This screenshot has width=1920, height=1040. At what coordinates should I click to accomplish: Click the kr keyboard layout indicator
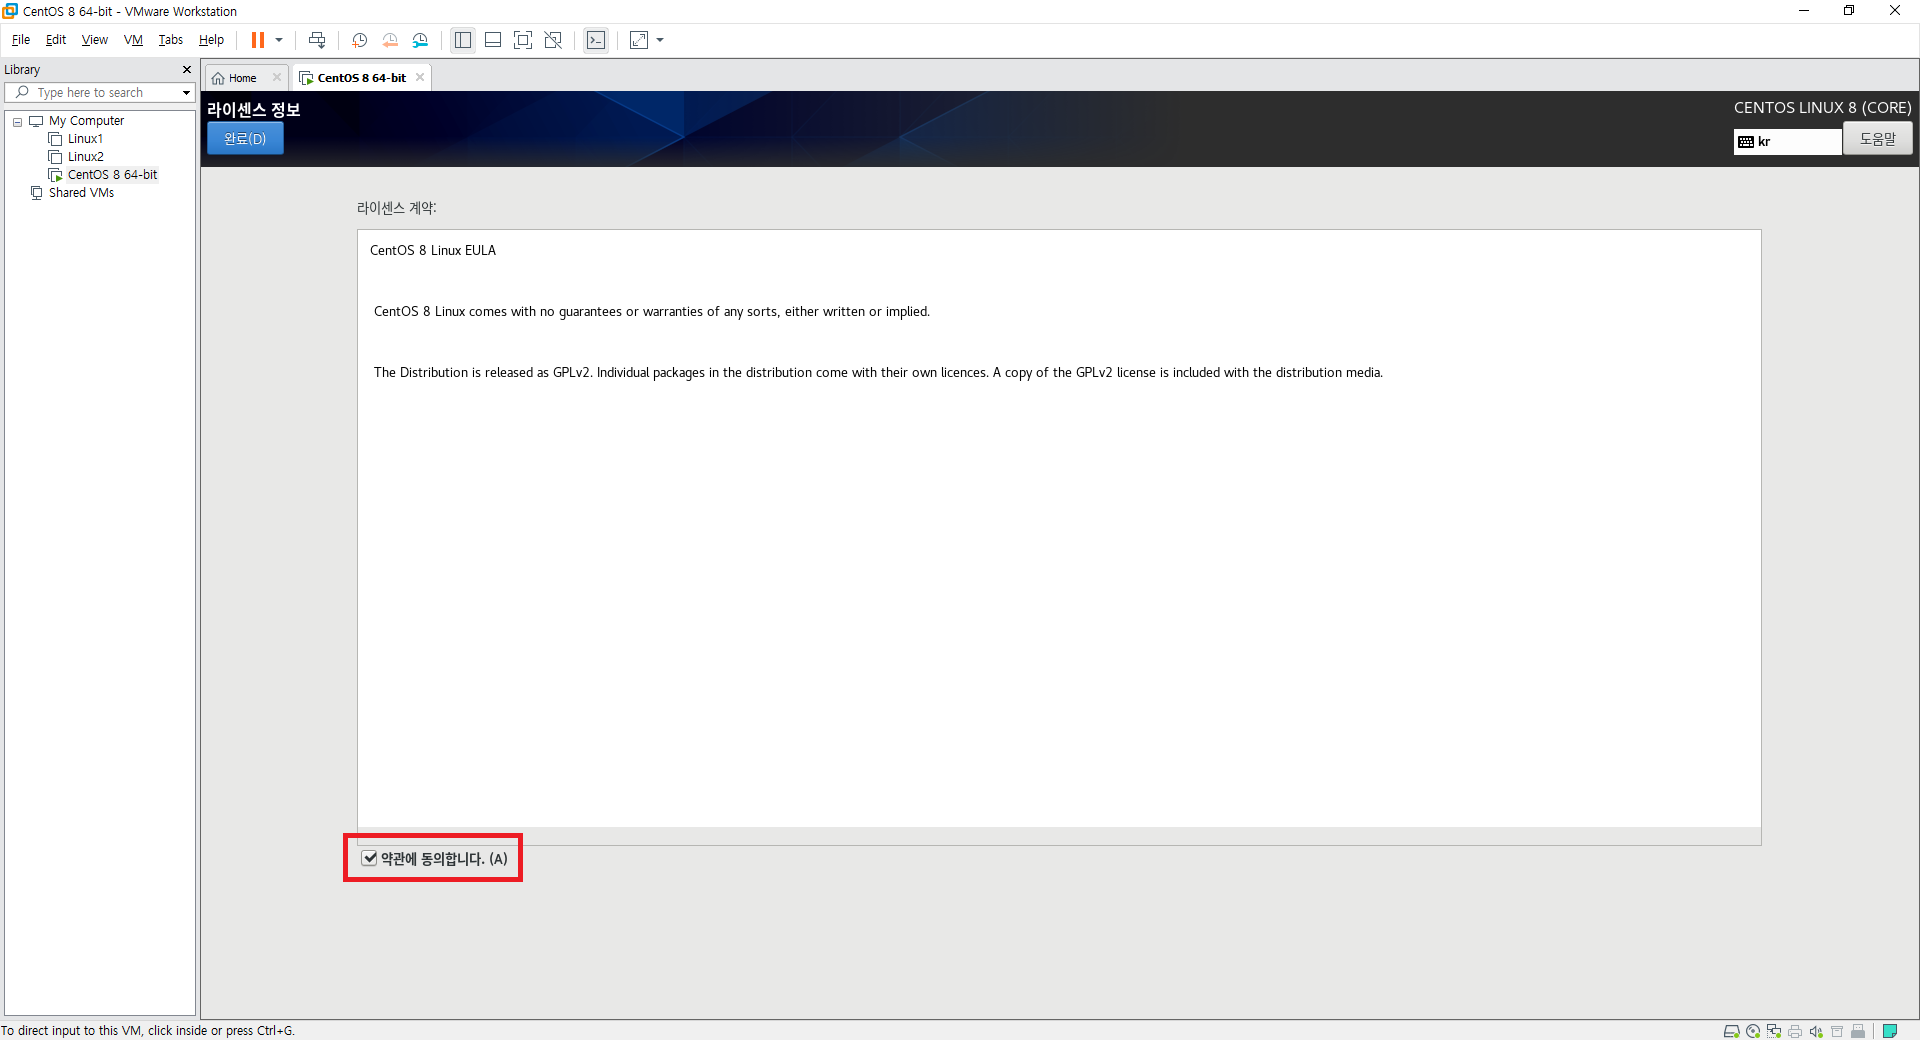tap(1787, 142)
